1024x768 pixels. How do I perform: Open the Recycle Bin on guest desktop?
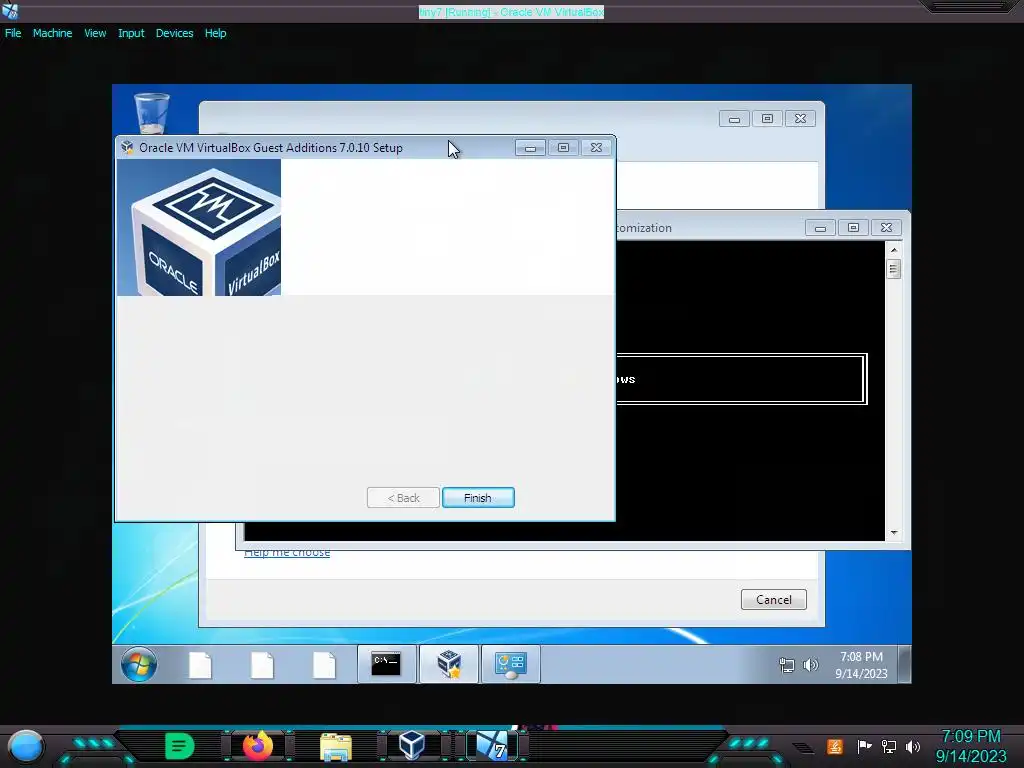pos(152,112)
